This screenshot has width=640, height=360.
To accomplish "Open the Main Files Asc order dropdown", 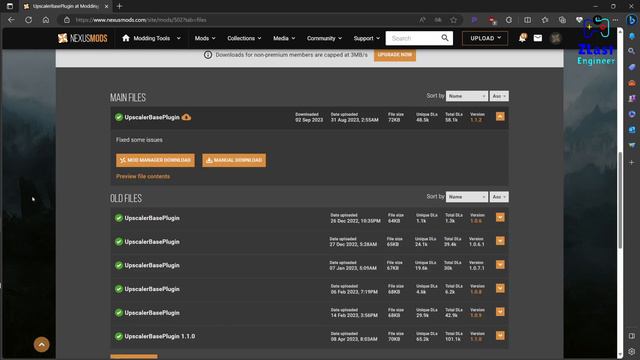I will tap(499, 96).
